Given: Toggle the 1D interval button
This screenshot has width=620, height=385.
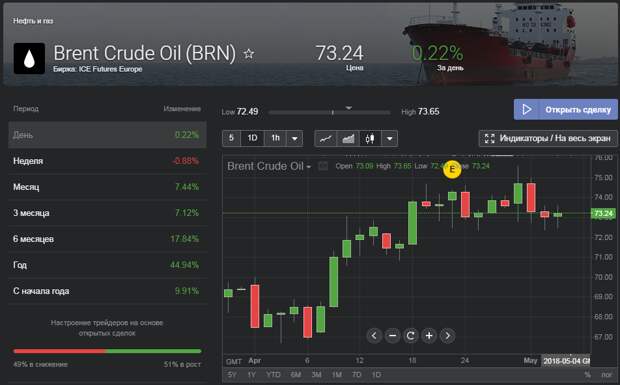Looking at the screenshot, I should pos(252,138).
